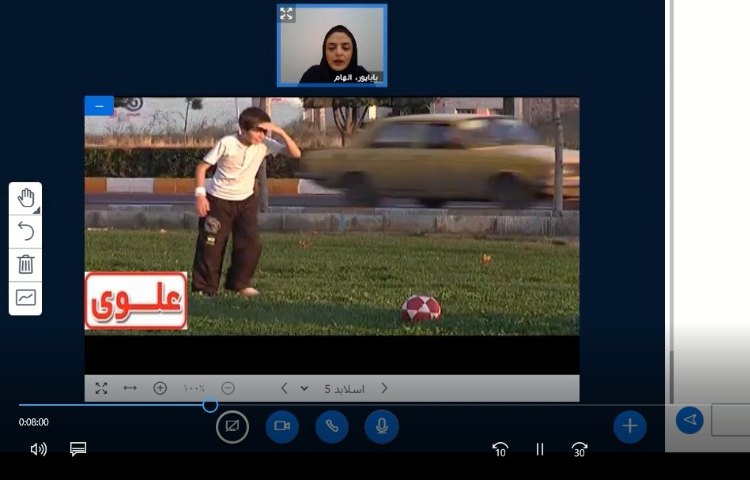Expand the webcam view to fullscreen
This screenshot has height=480, width=750.
pos(286,14)
